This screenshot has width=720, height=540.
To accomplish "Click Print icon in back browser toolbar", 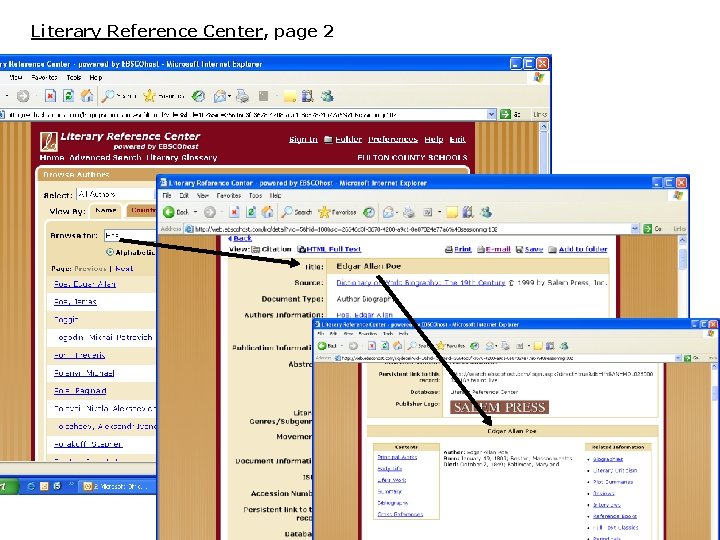I will (242, 96).
